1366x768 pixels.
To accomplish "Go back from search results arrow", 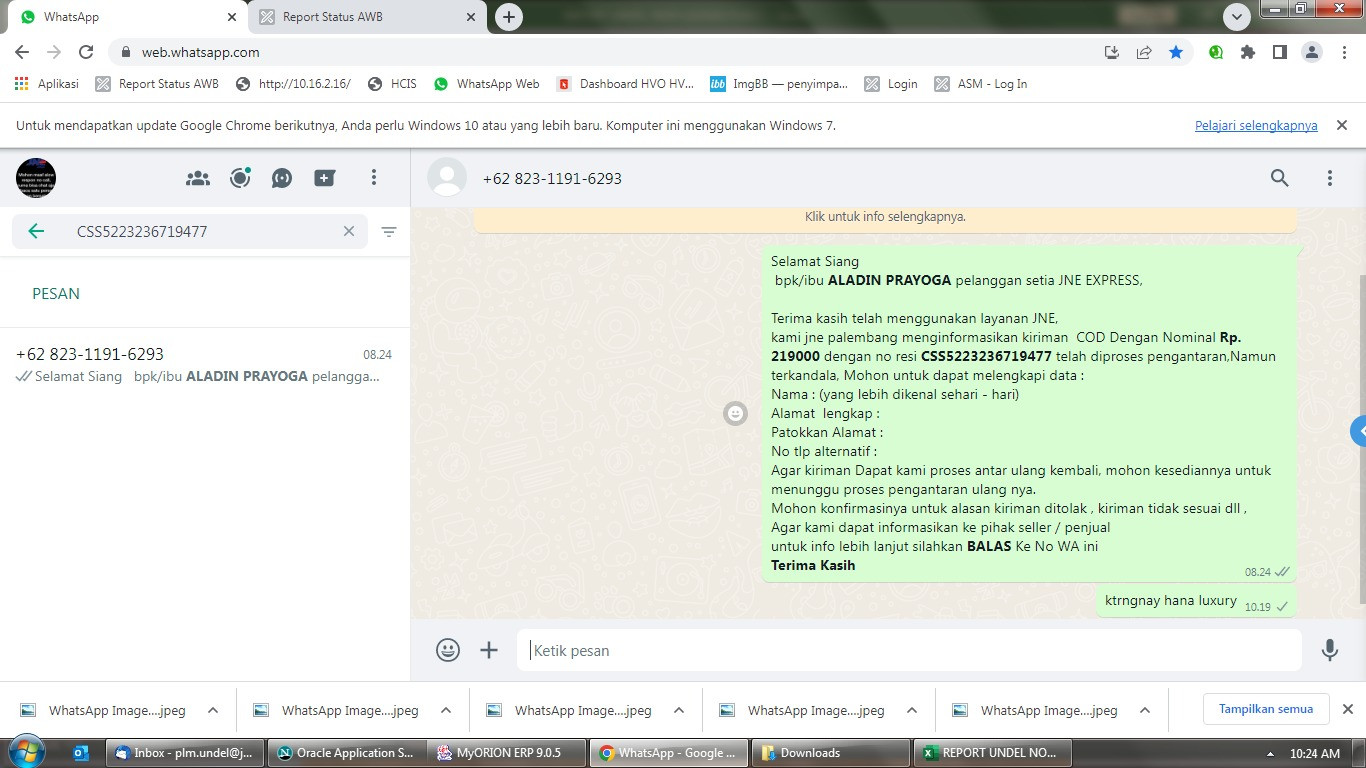I will (36, 231).
